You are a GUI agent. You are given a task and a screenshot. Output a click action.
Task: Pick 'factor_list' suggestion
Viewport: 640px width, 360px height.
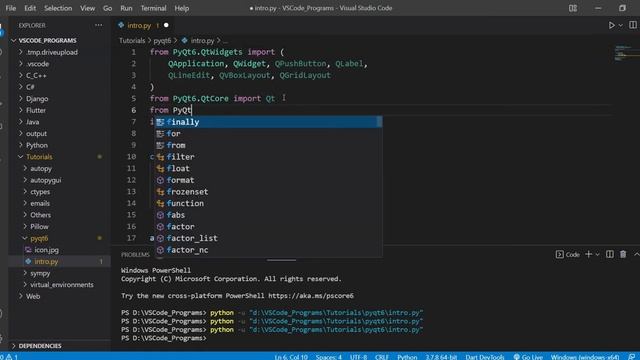pyautogui.click(x=269, y=238)
